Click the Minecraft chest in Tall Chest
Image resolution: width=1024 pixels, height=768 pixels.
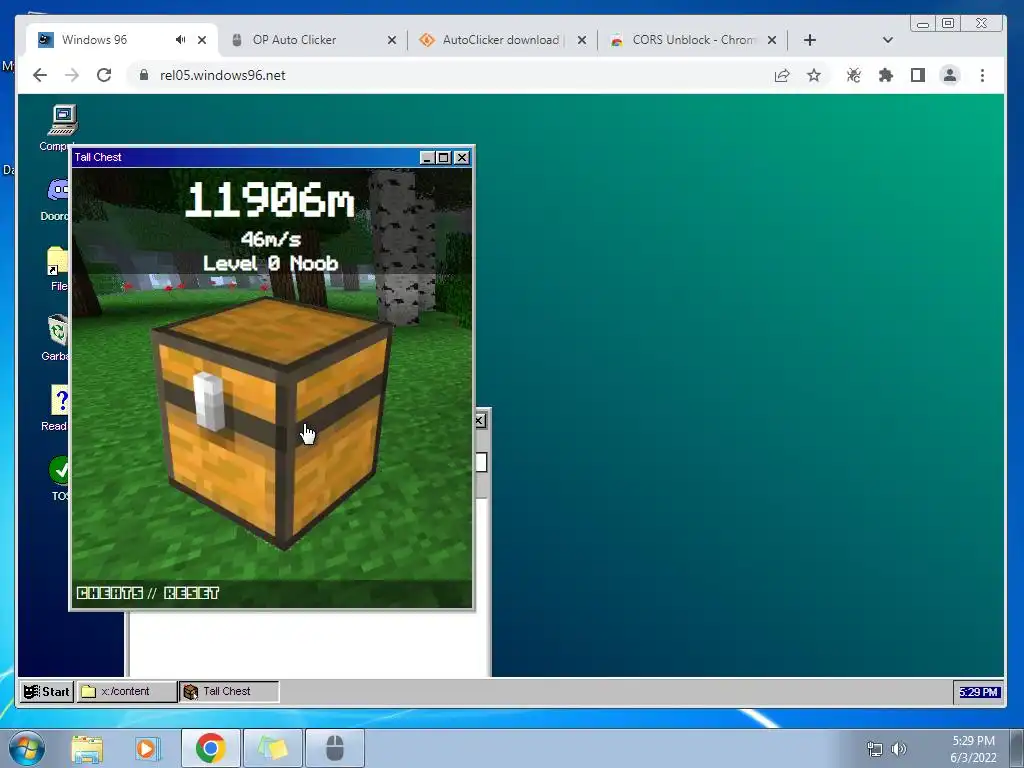coord(272,423)
